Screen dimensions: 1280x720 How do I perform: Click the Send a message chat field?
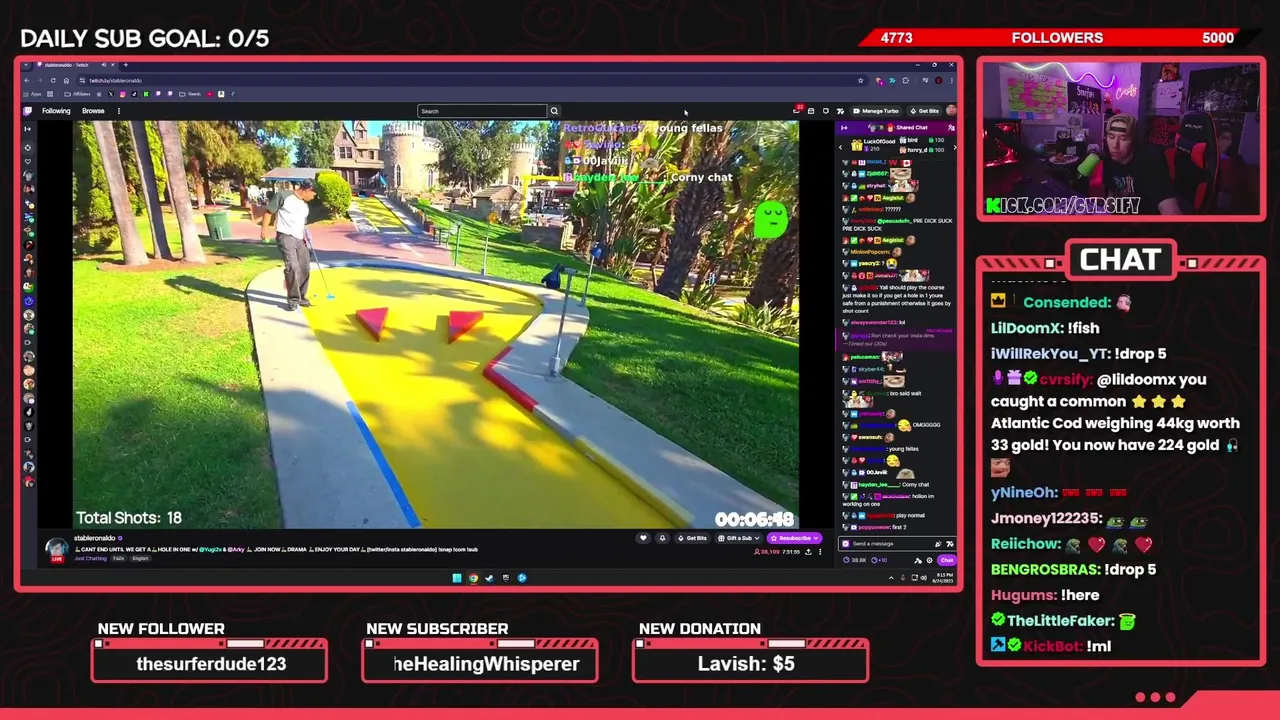(897, 544)
